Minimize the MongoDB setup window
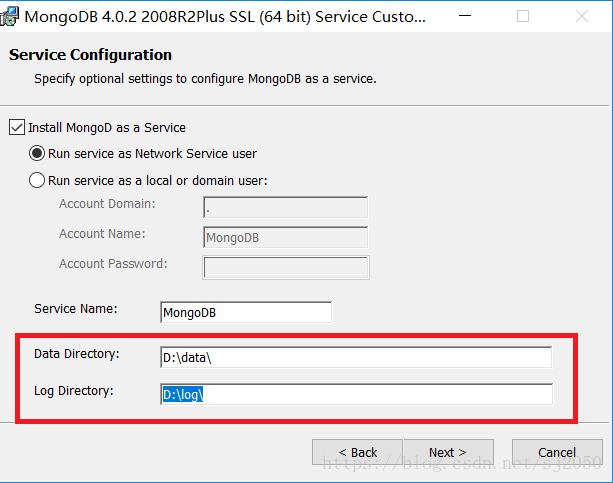This screenshot has height=483, width=613. point(465,16)
